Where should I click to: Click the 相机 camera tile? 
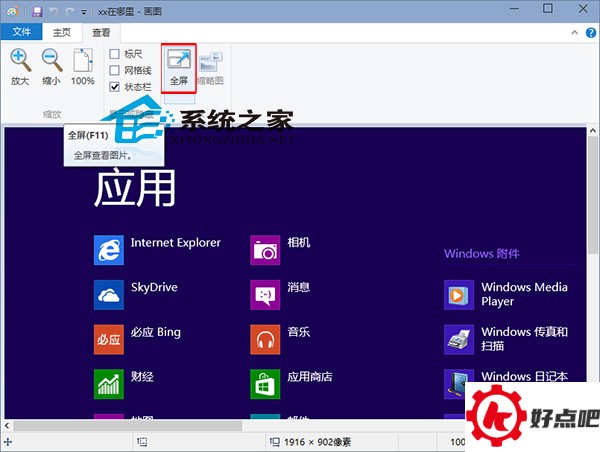tap(265, 250)
